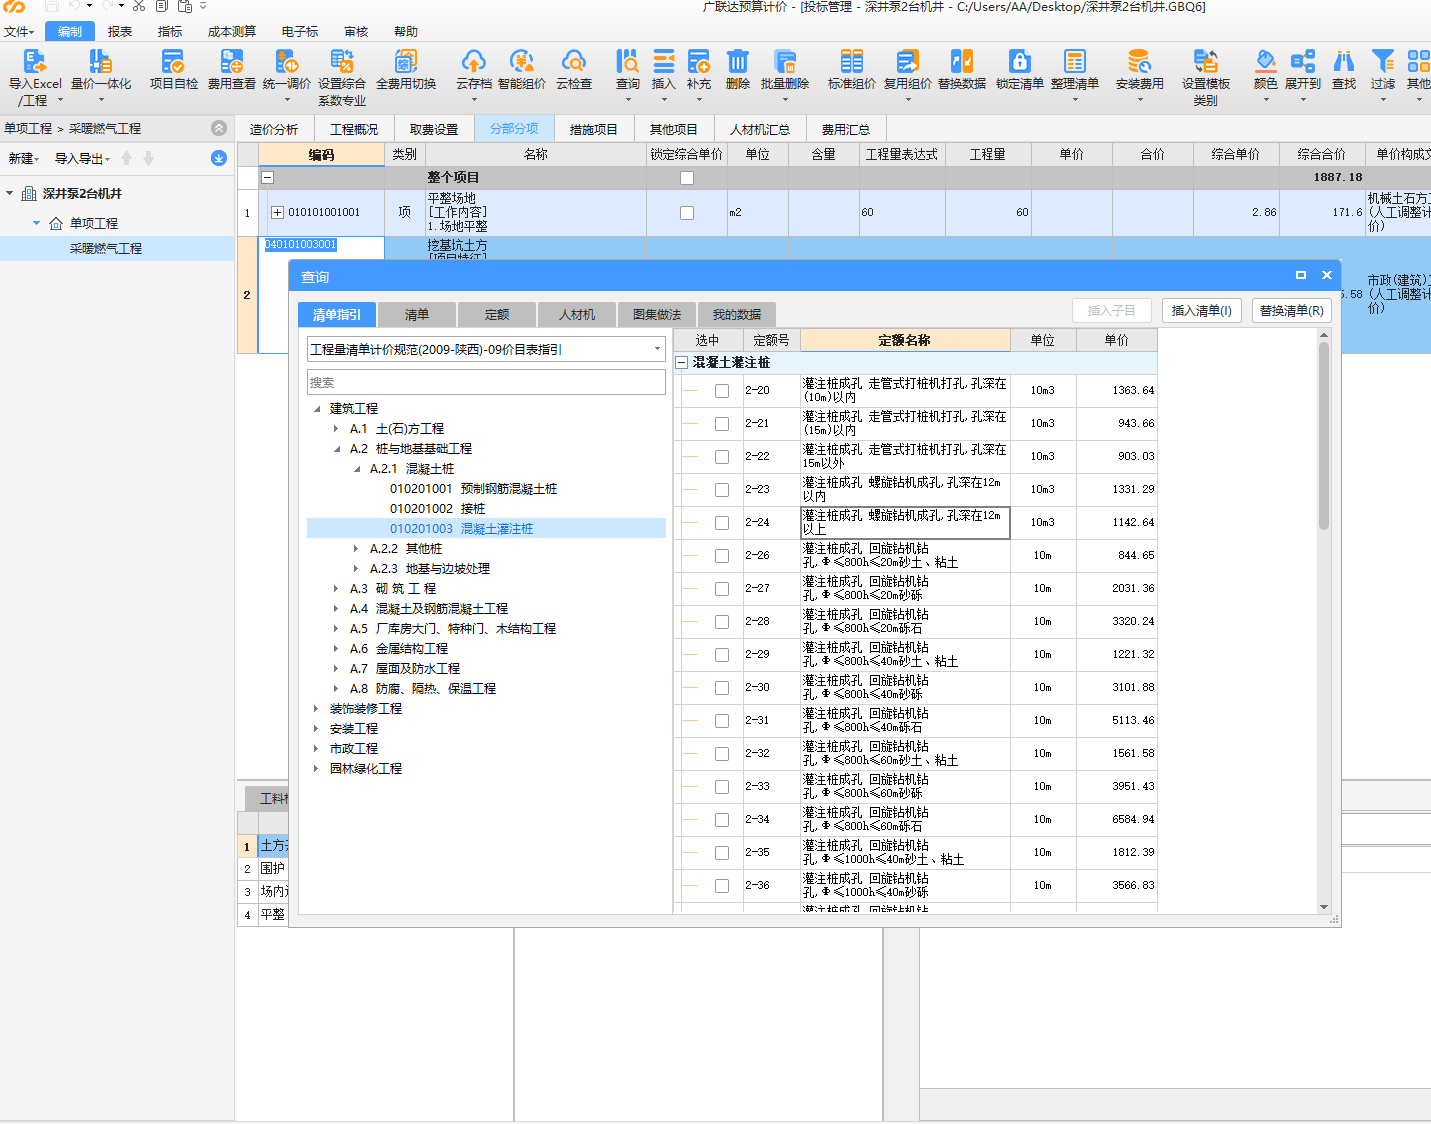Expand the A.1 土(石)方工程 node
The width and height of the screenshot is (1431, 1124).
(x=336, y=429)
